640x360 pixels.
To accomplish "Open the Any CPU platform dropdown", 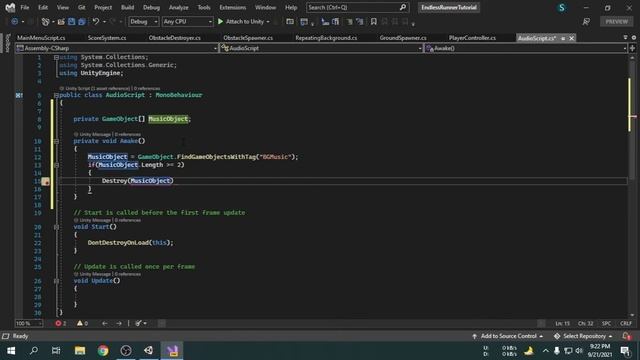I will pyautogui.click(x=187, y=22).
